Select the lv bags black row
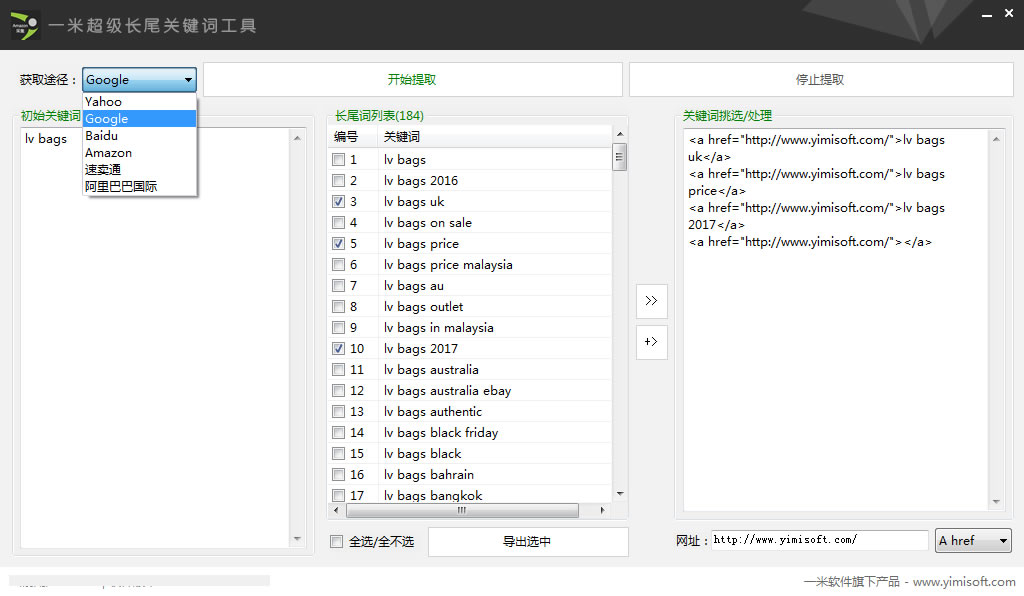 point(470,453)
